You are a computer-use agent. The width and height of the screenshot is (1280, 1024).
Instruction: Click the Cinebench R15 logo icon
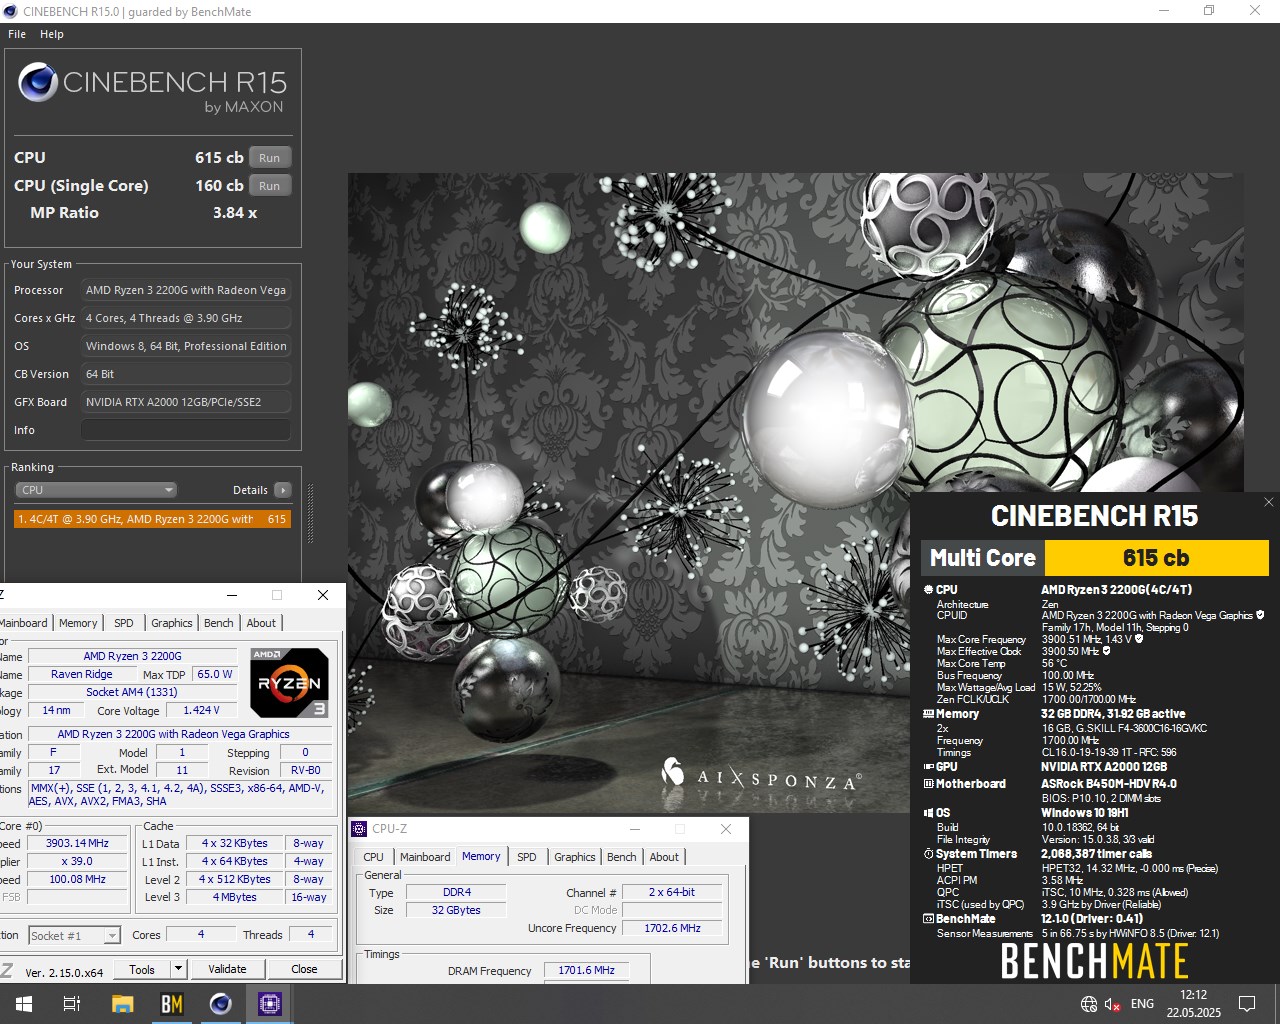pos(38,83)
